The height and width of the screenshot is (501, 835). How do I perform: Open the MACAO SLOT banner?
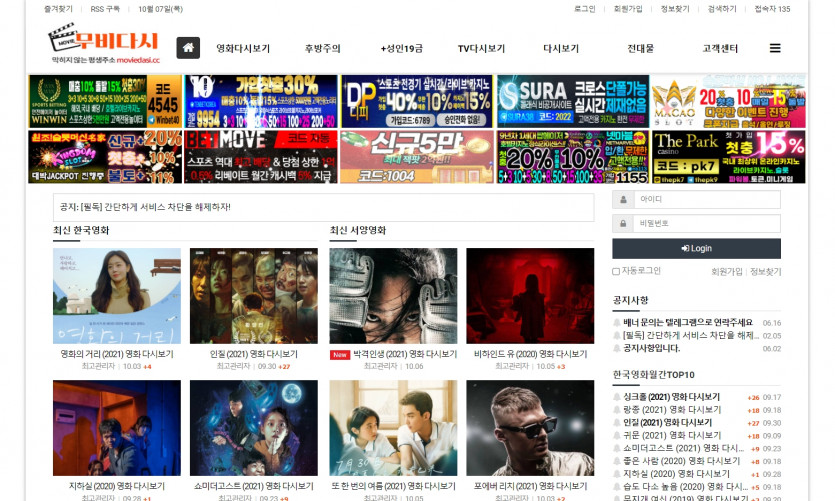728,102
